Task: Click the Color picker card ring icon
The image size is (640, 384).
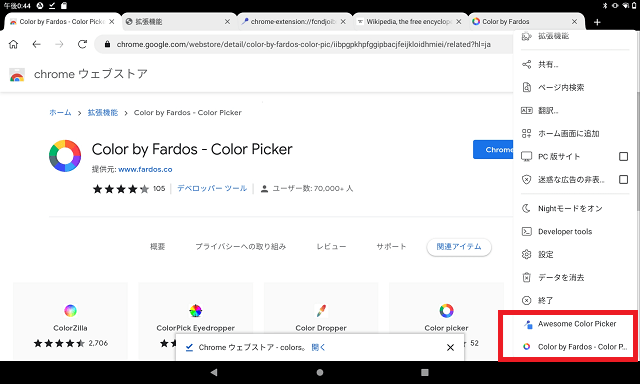Action: tap(446, 311)
